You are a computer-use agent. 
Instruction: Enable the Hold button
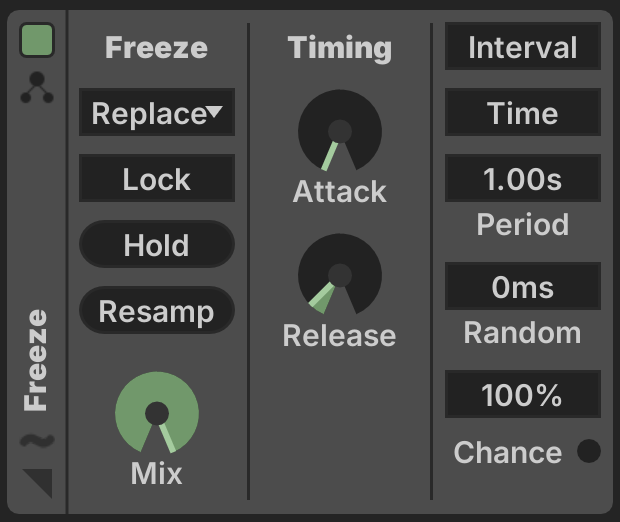click(x=157, y=244)
